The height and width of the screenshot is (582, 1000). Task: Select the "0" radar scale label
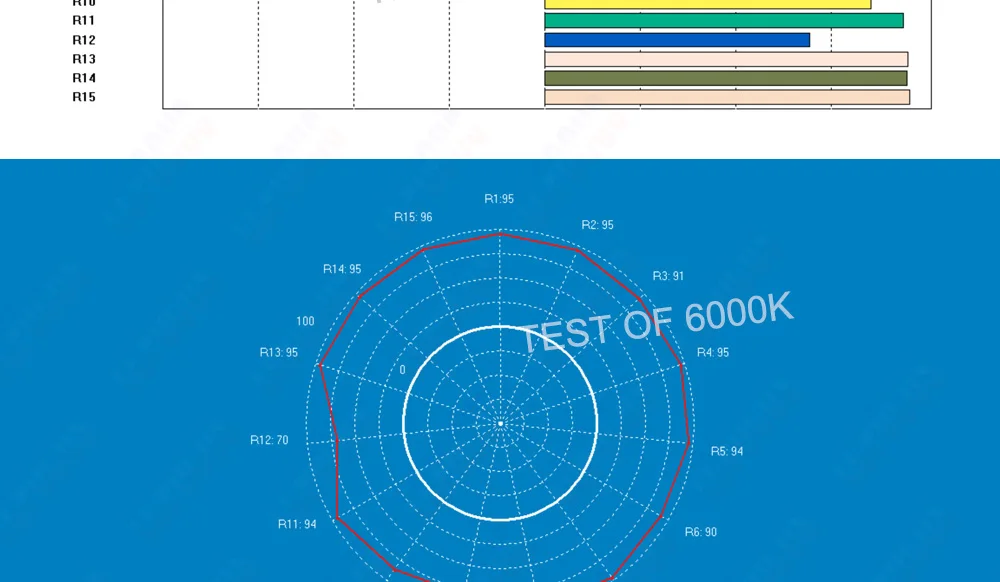402,370
